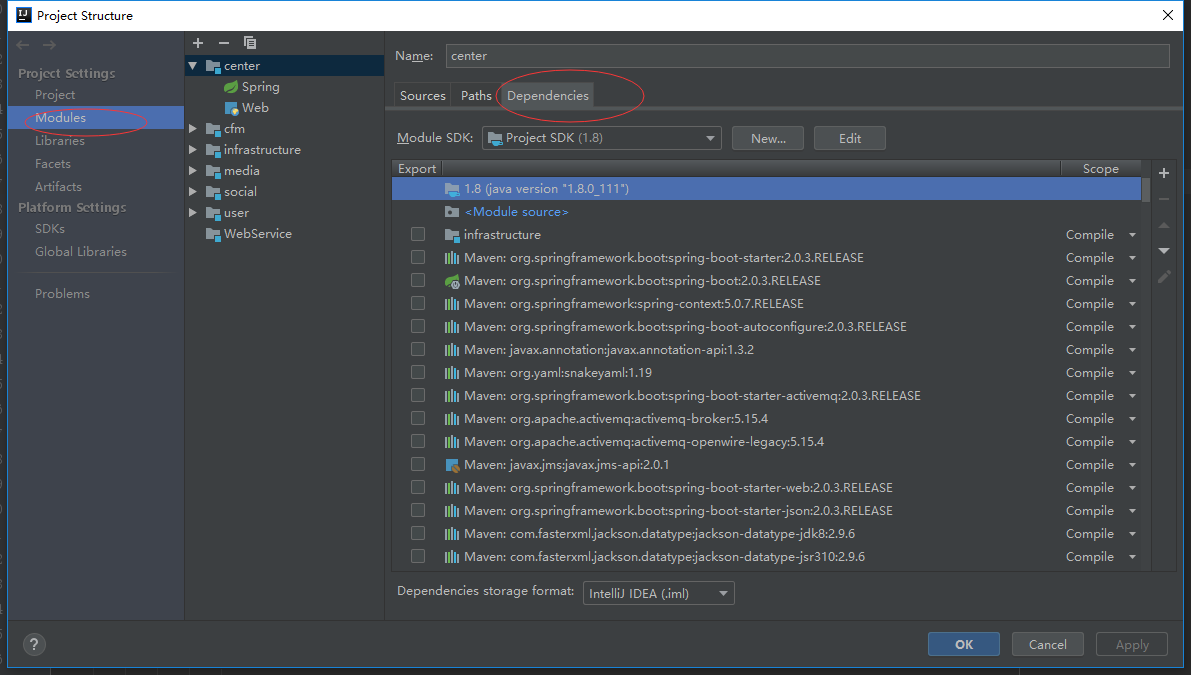The width and height of the screenshot is (1191, 675).
Task: Toggle export for spring-boot-starter:2.0.3.RELEASE
Action: coord(418,257)
